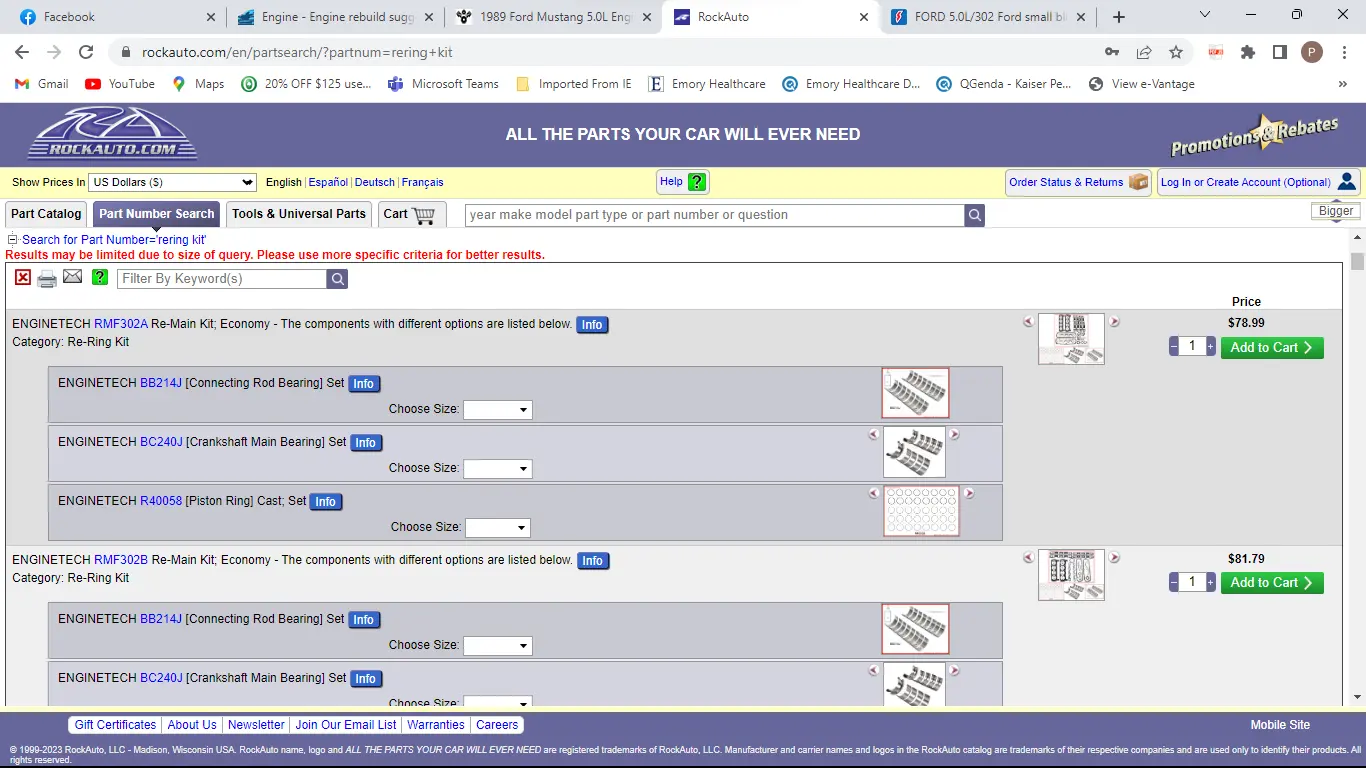
Task: Increase quantity for RMF302B kit
Action: tap(1211, 582)
